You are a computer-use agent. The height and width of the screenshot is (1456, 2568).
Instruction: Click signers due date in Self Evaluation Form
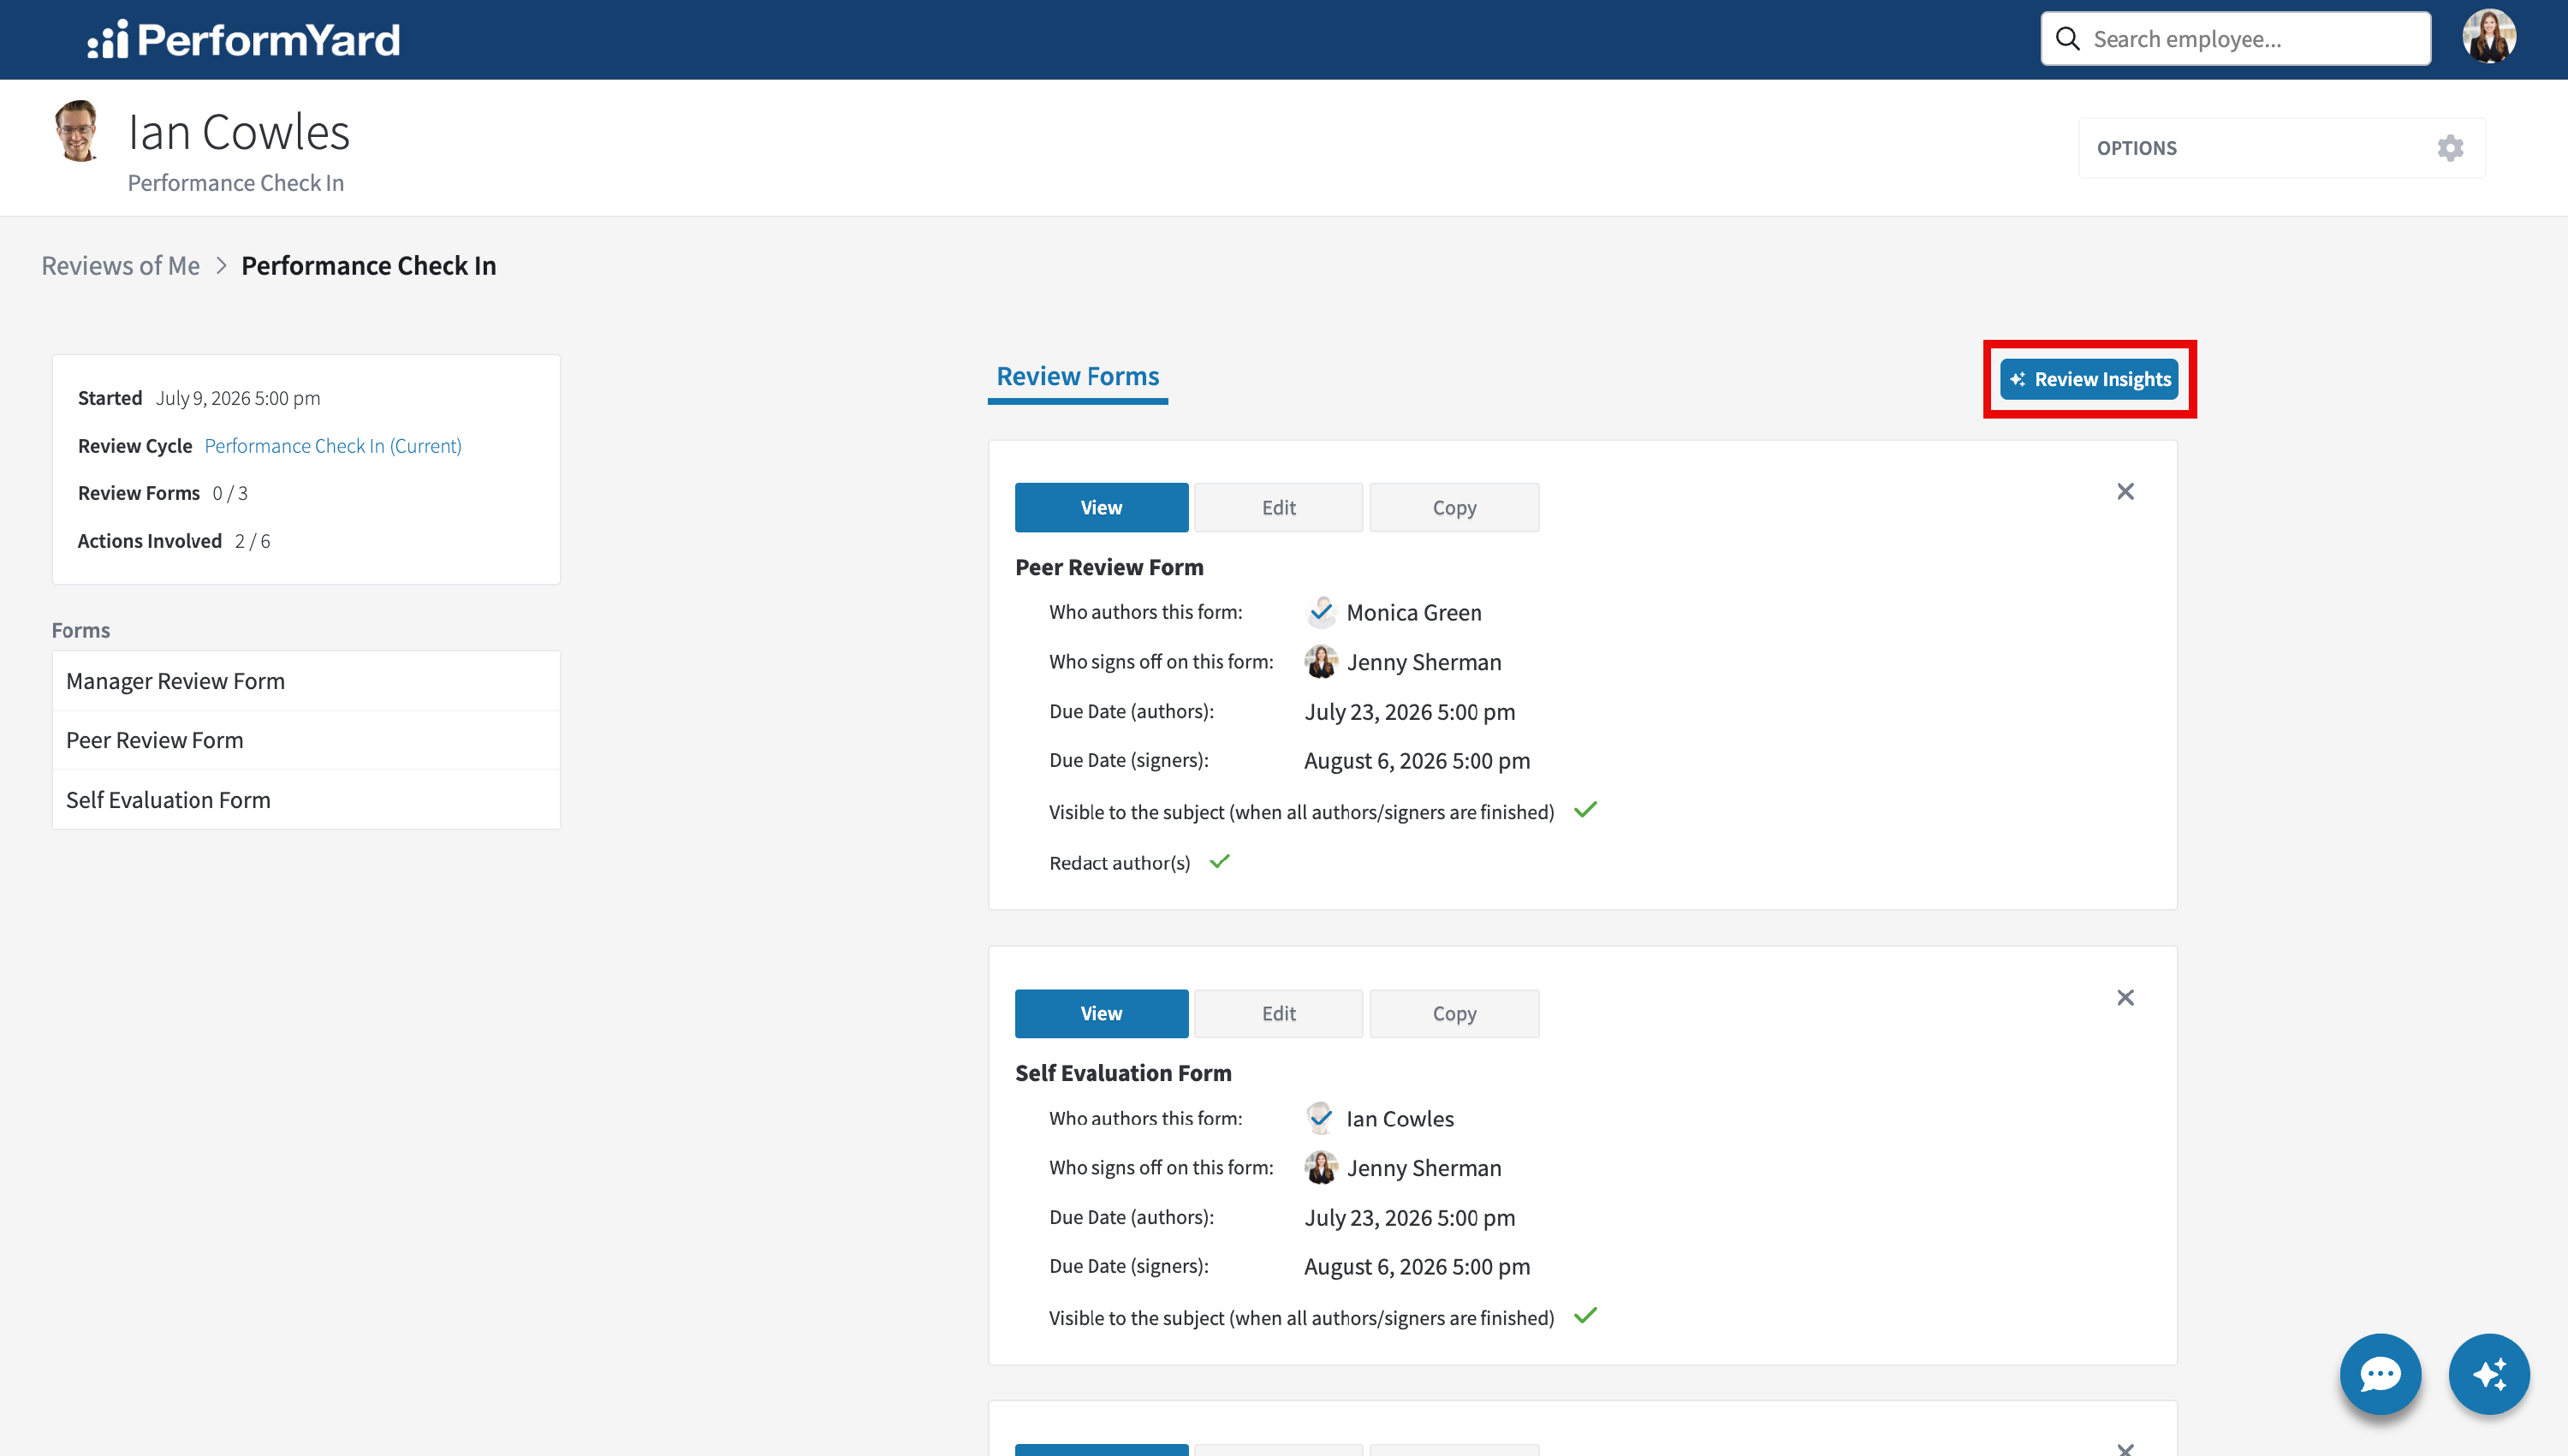click(x=1417, y=1267)
